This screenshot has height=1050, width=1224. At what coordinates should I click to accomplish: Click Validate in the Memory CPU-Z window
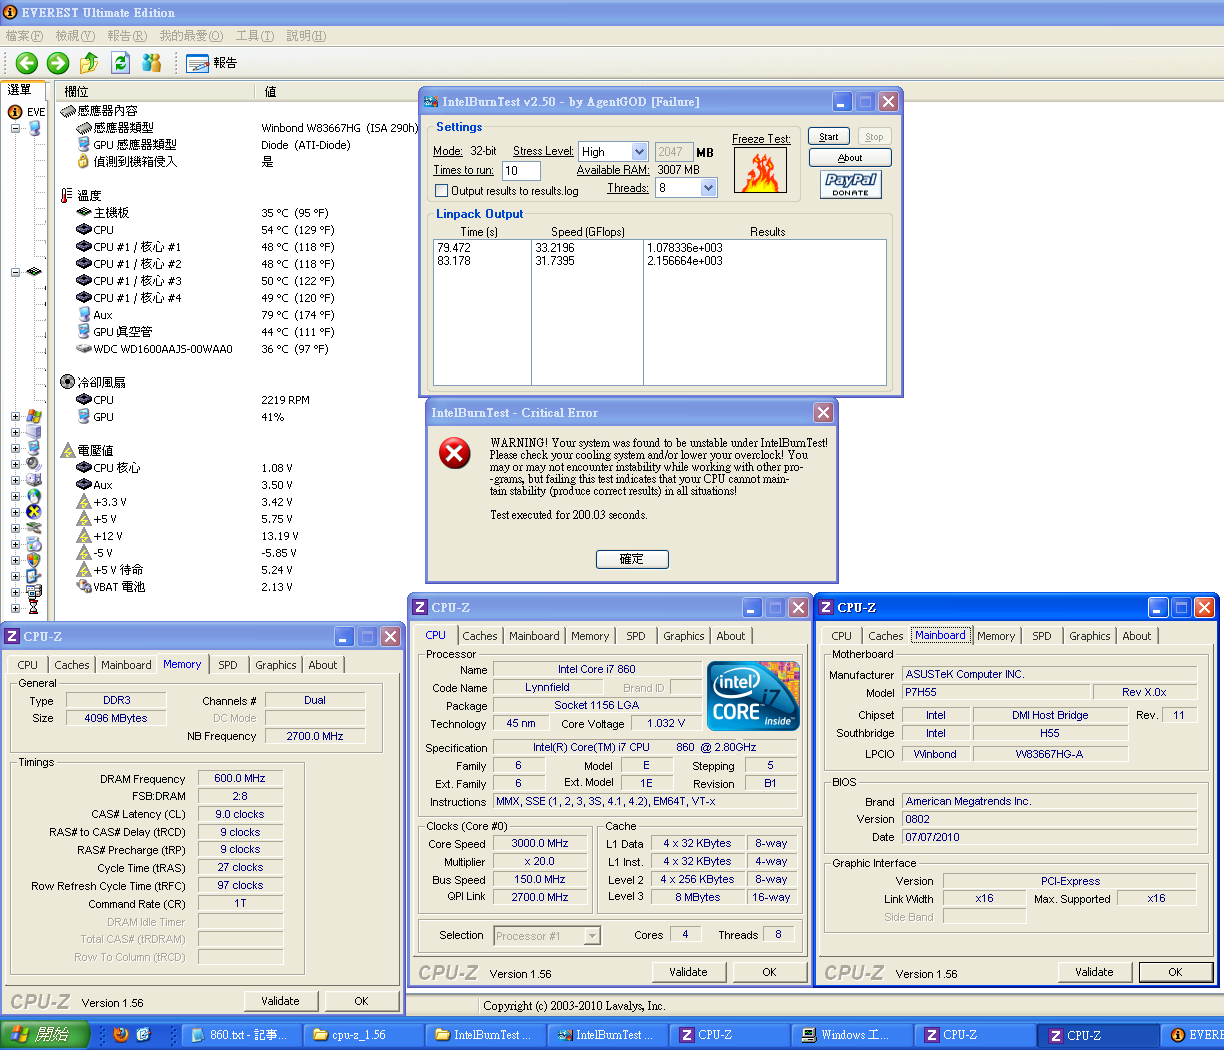[280, 1001]
